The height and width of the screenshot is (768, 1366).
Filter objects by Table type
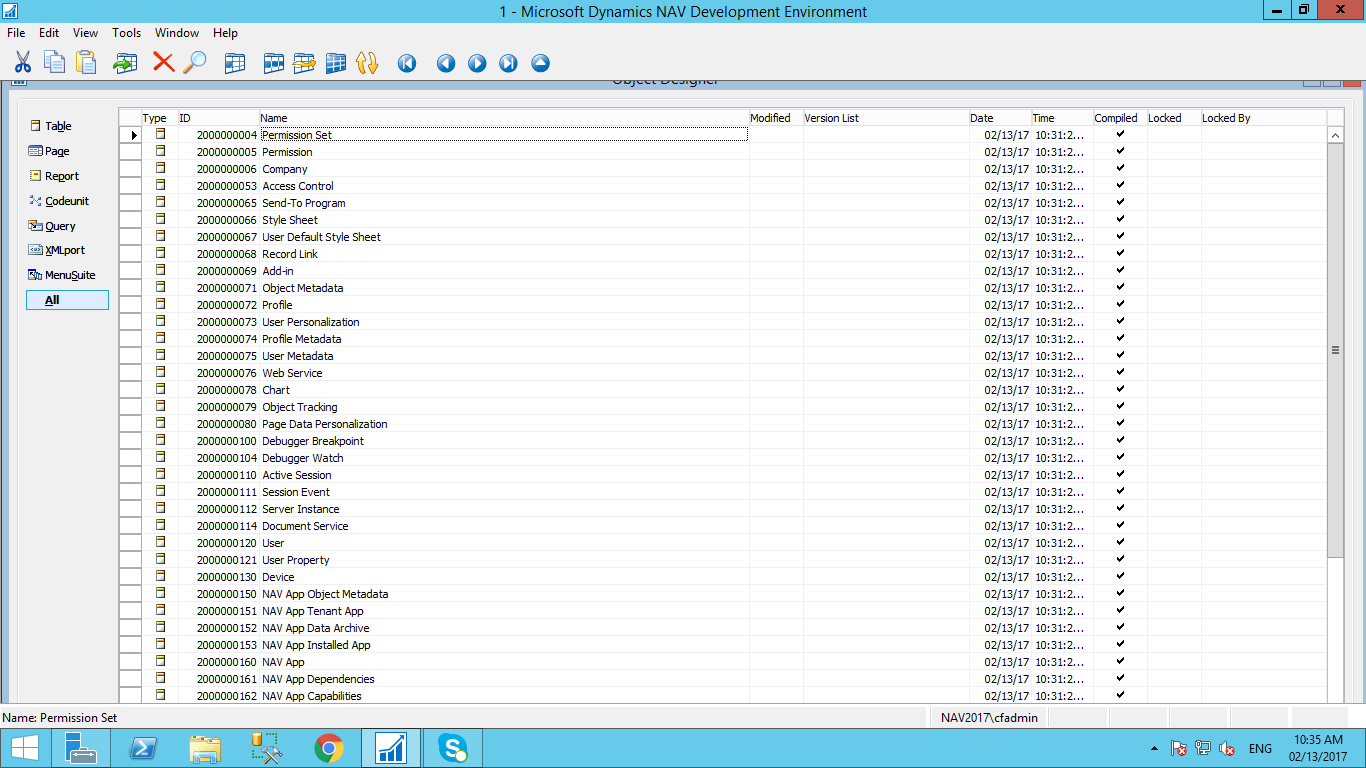67,126
